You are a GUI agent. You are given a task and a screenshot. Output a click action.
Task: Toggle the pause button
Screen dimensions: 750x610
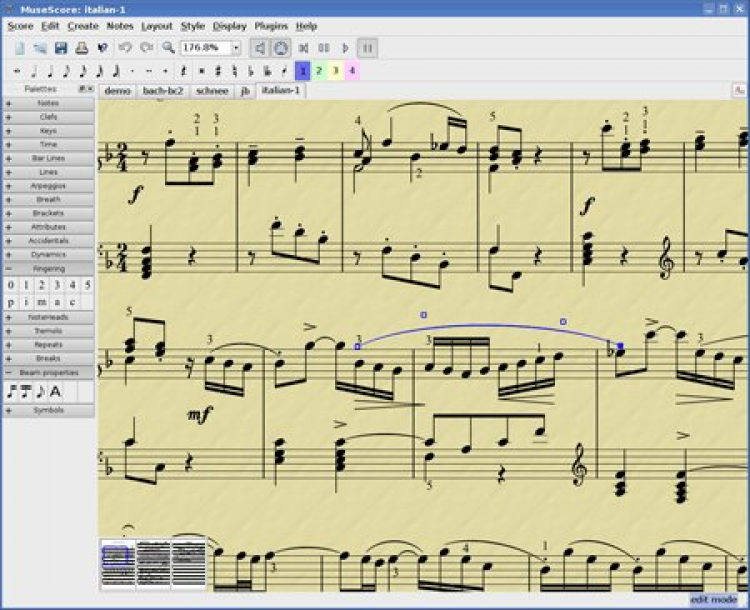point(367,48)
